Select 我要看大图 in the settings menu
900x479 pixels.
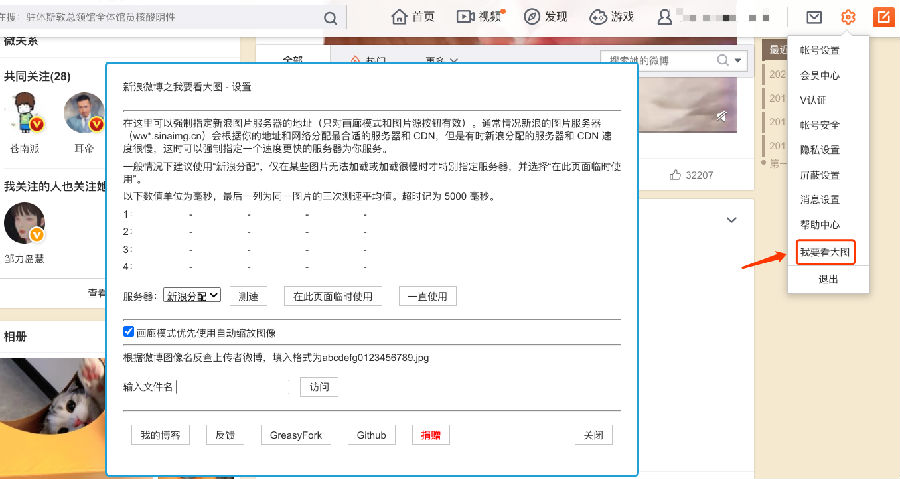(827, 252)
